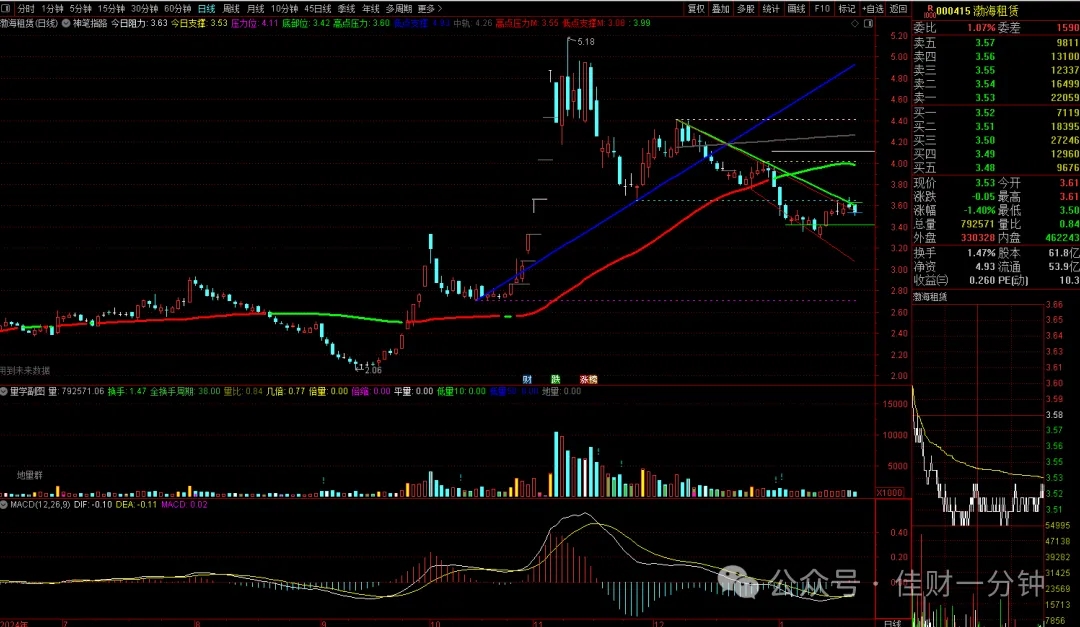Click the 现价 3.53 row

954,183
